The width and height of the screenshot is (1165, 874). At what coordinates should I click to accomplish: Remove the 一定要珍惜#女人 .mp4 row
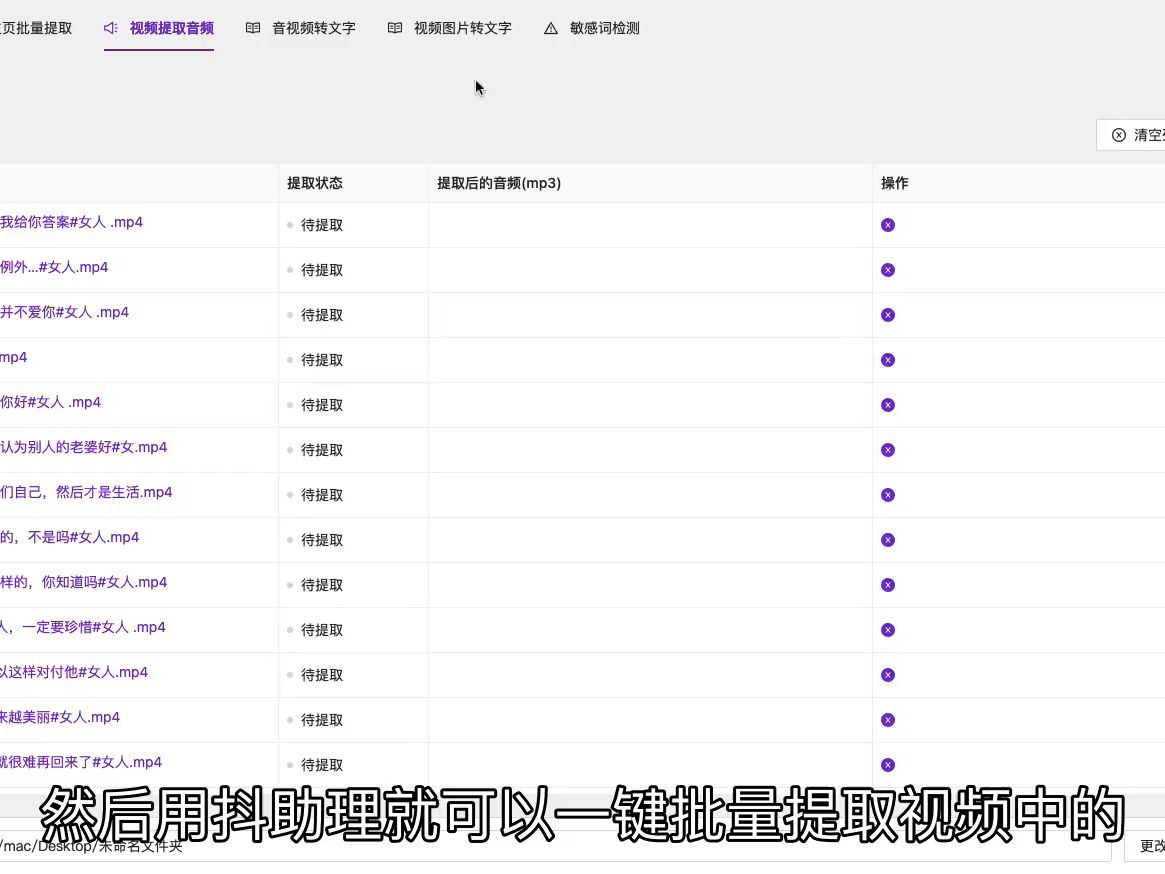(888, 630)
